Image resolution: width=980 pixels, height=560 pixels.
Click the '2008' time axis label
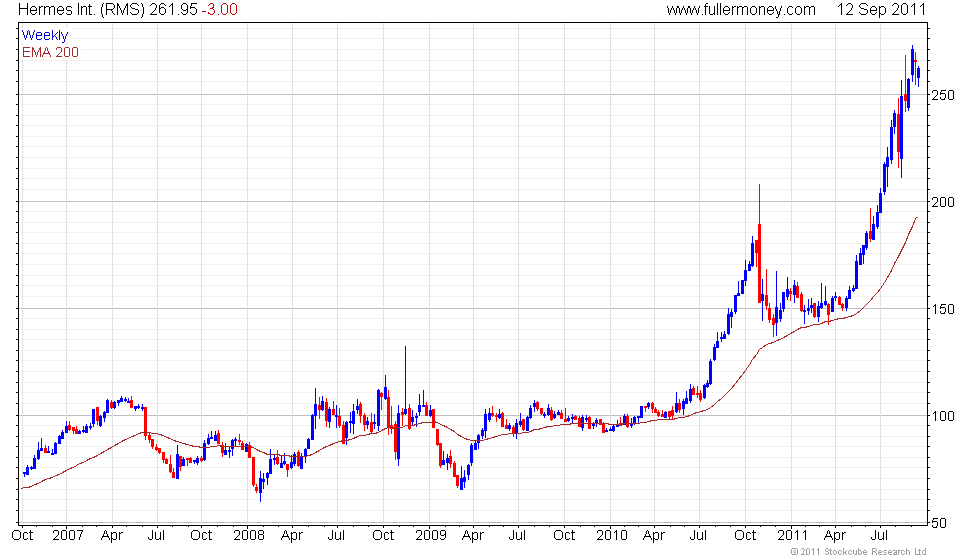click(249, 536)
